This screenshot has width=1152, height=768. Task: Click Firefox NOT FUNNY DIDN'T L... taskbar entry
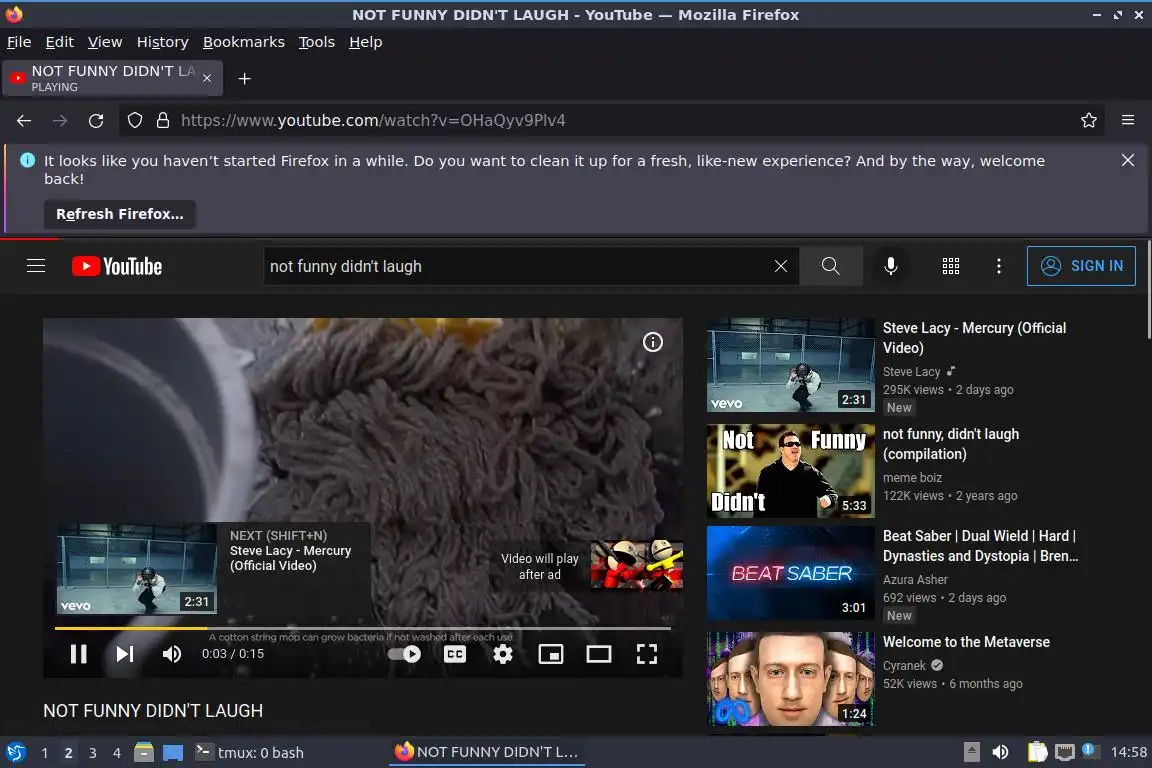[x=486, y=752]
